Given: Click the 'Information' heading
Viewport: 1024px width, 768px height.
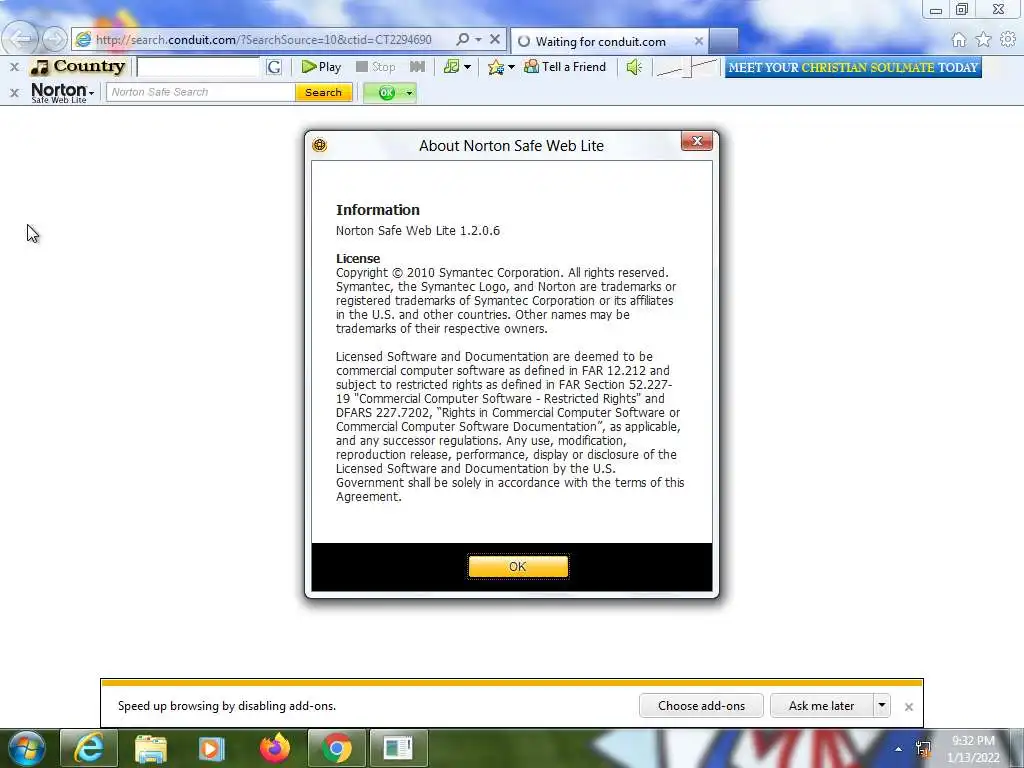Looking at the screenshot, I should (x=377, y=210).
